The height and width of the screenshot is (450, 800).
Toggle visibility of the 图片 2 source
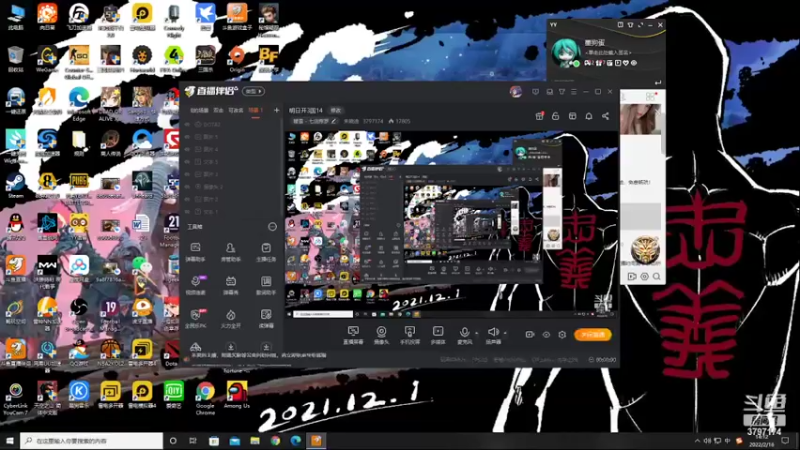click(x=187, y=199)
